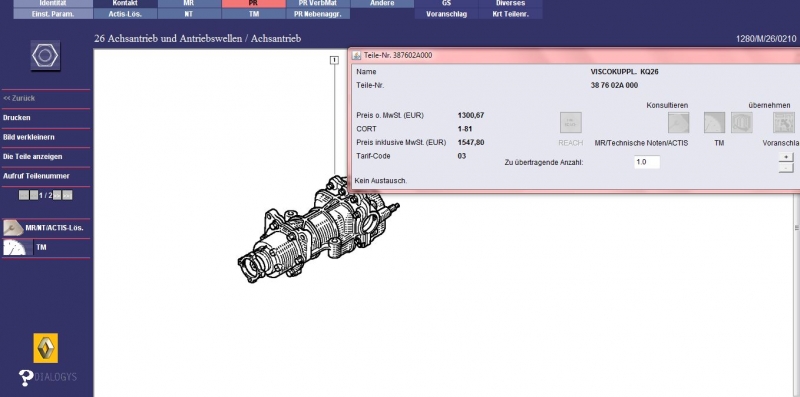Open the Actis-Lös. tab
The width and height of the screenshot is (800, 397).
tap(126, 14)
